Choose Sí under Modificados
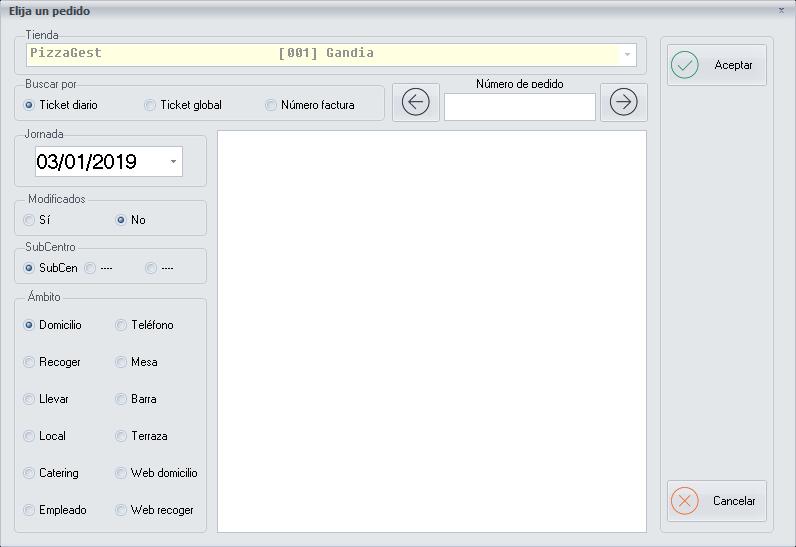Screen dimensions: 796x547 click(x=29, y=220)
